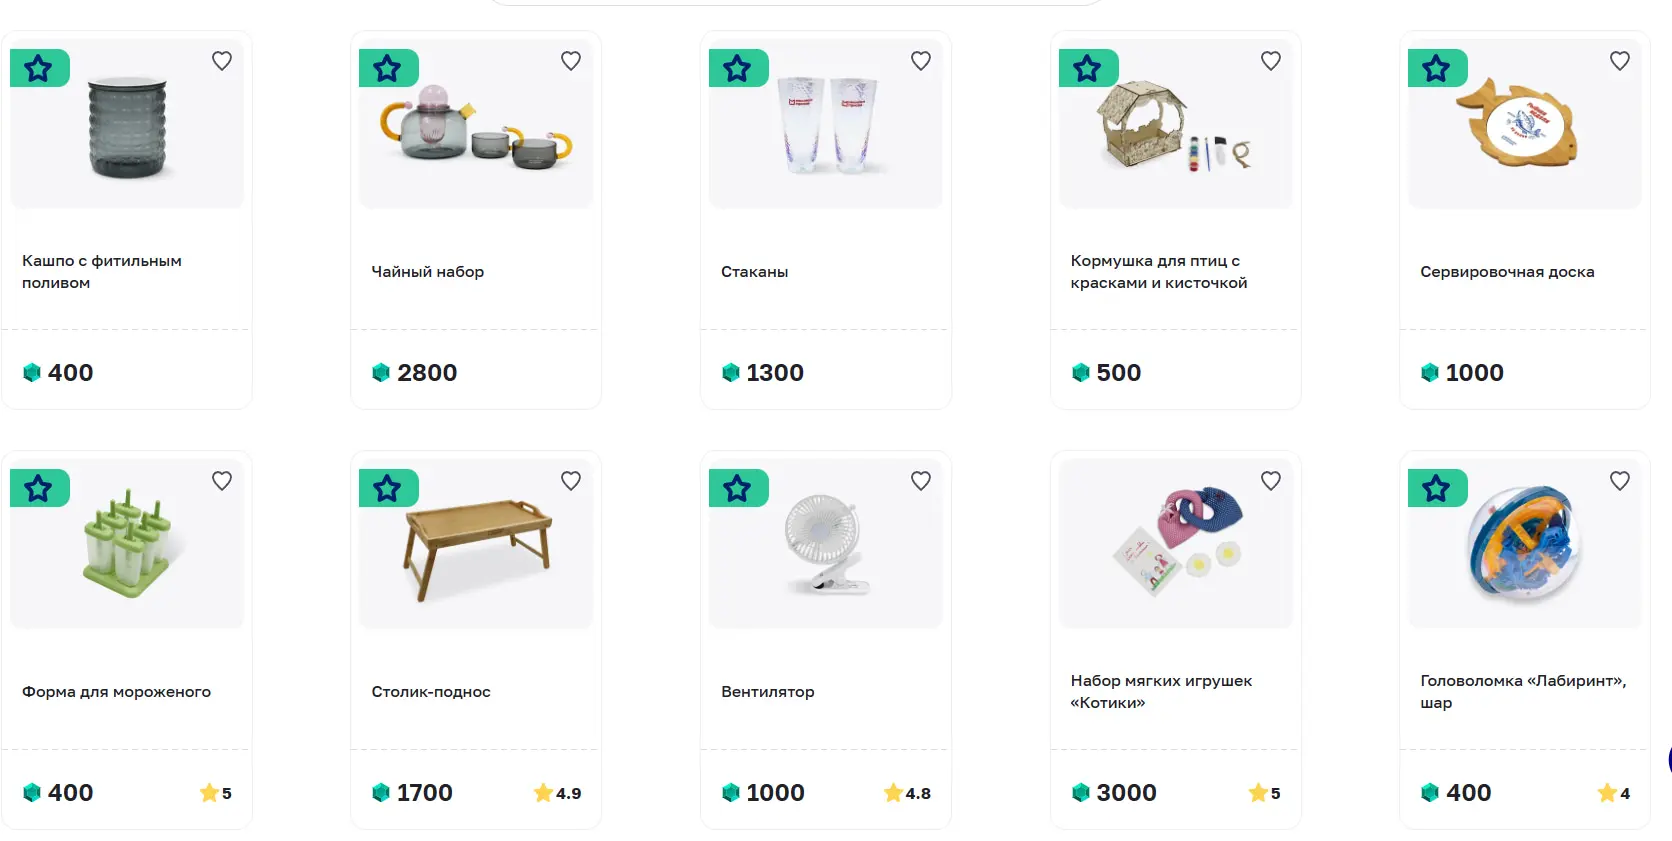1672x841 pixels.
Task: Toggle favorite heart on Стаканы card
Action: pos(921,61)
